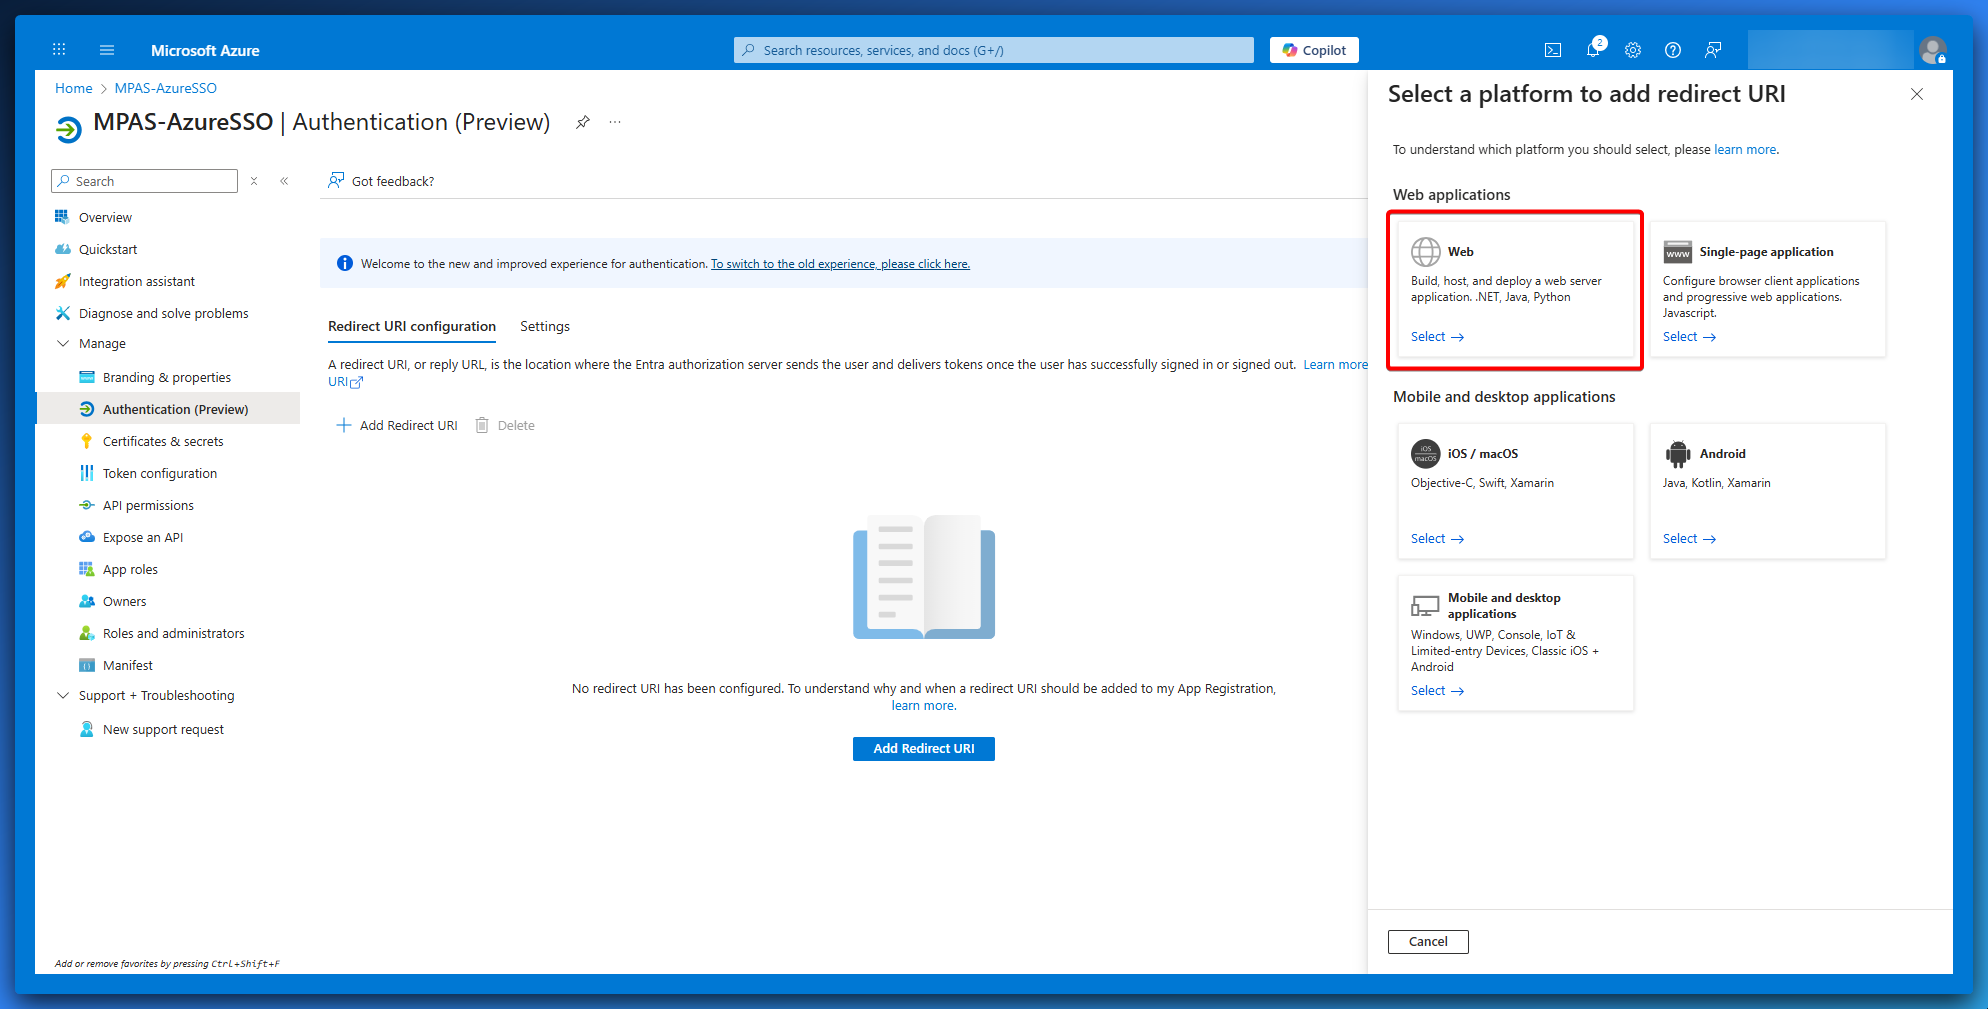Viewport: 1988px width, 1009px height.
Task: Click Select under iOS / macOS
Action: point(1438,539)
